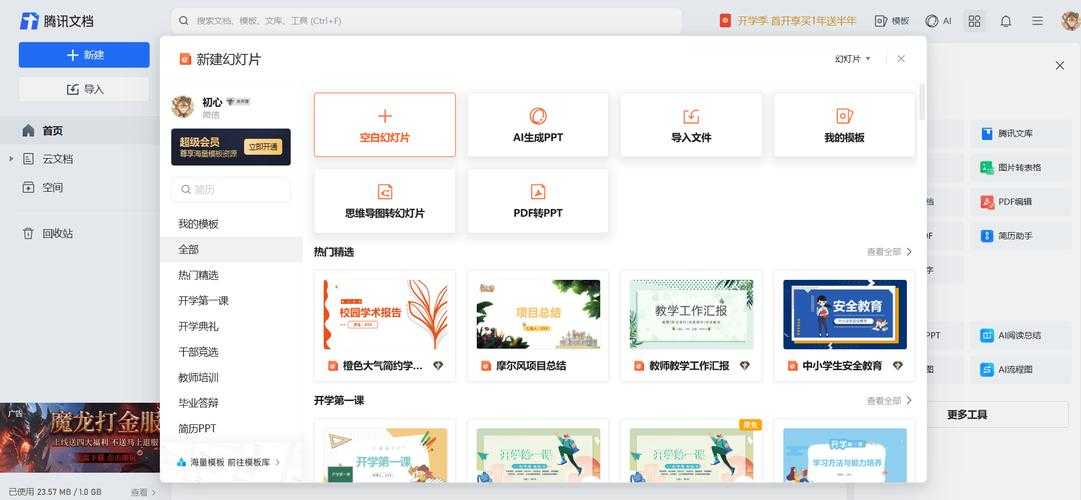1081x500 pixels.
Task: Open PDF编辑 tool
Action: click(1020, 202)
